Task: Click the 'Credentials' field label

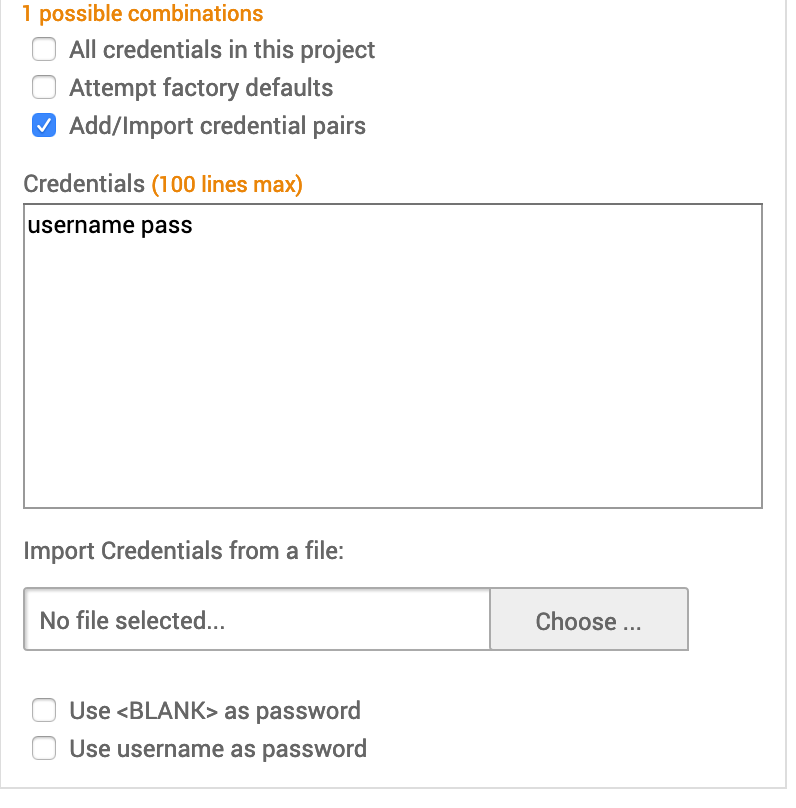Action: [84, 184]
